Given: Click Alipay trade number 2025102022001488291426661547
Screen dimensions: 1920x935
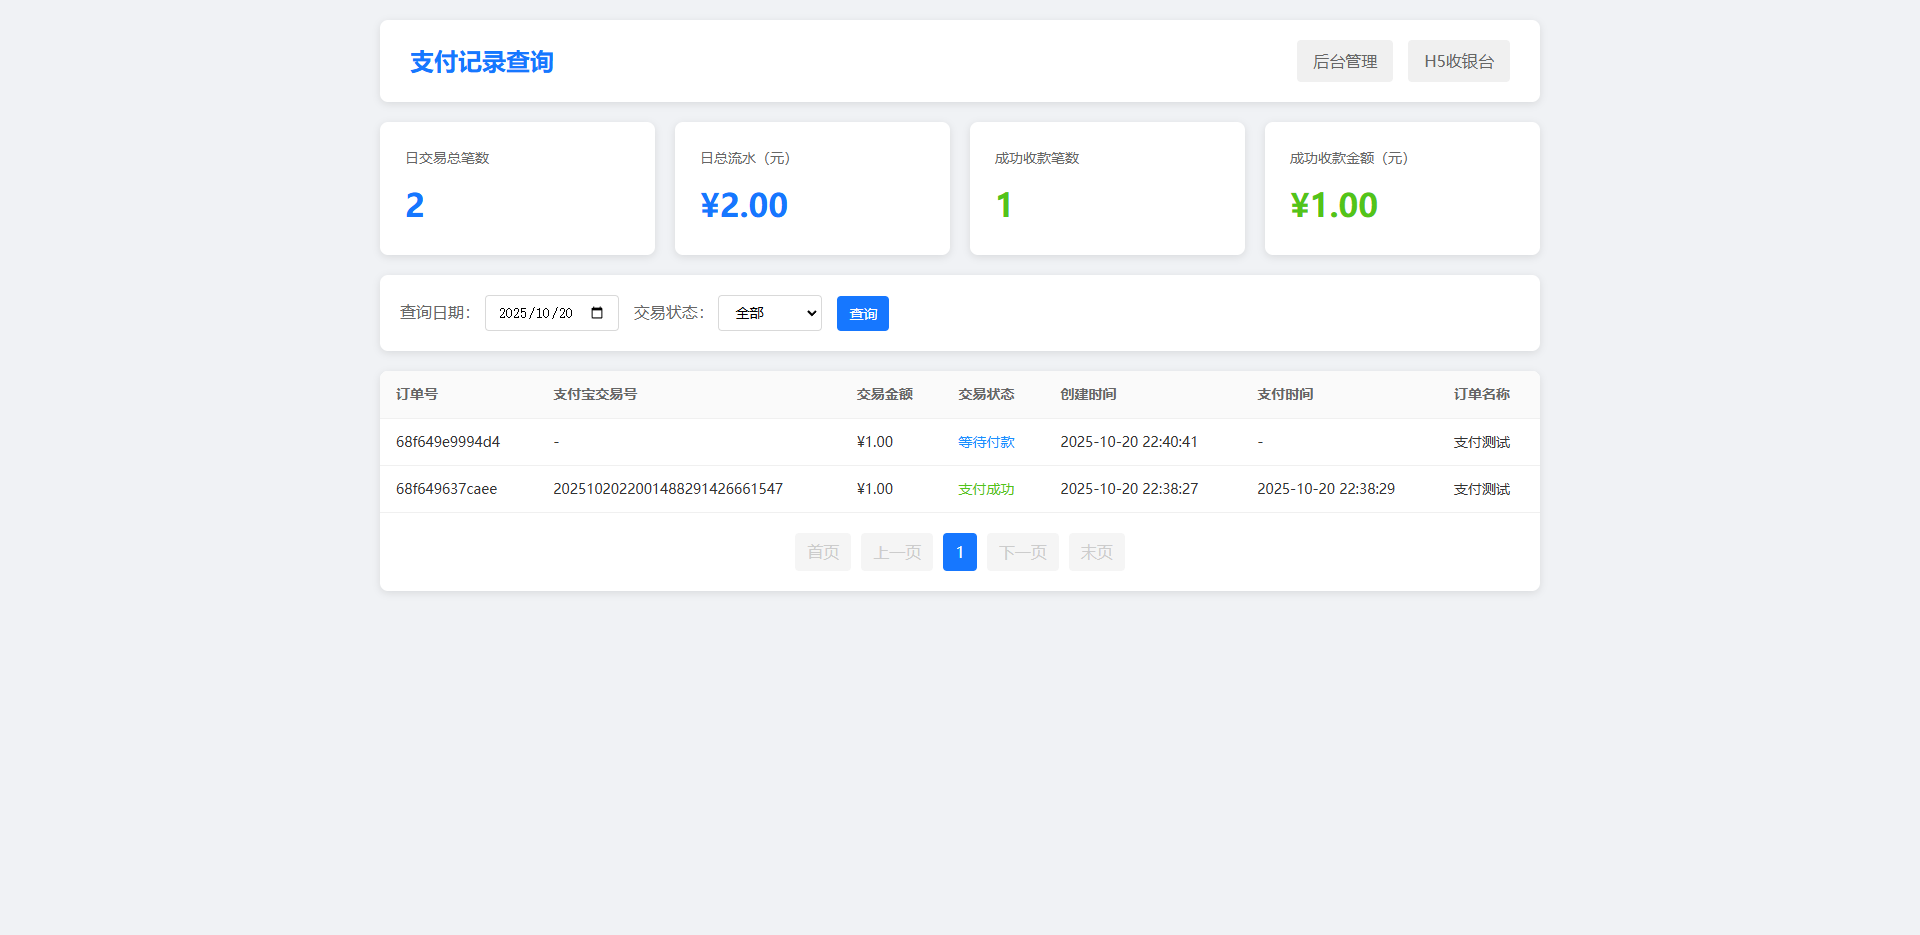Looking at the screenshot, I should (x=668, y=489).
